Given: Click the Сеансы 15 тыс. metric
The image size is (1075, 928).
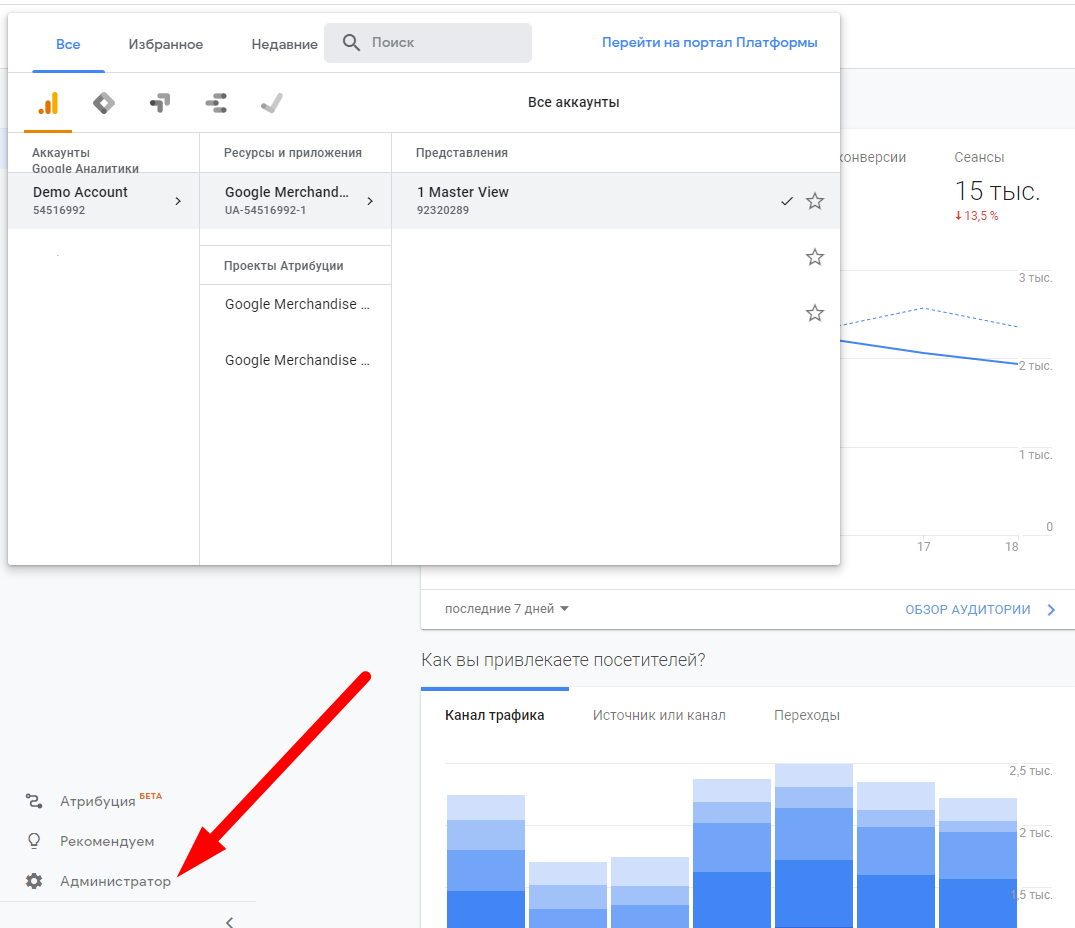Looking at the screenshot, I should (x=997, y=185).
